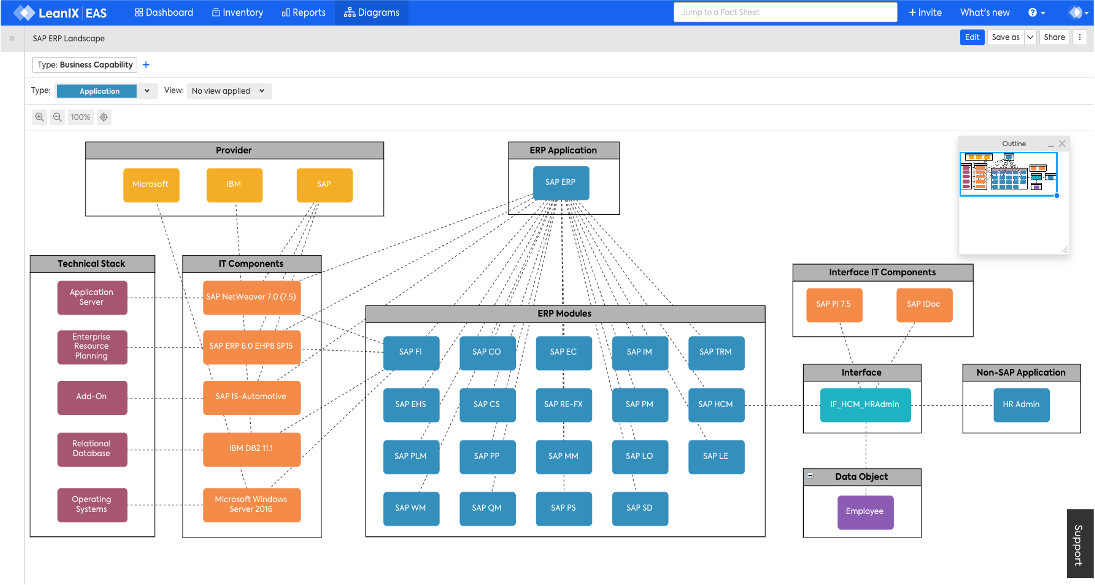Open the Application type dropdown
1095x585 pixels.
[146, 90]
